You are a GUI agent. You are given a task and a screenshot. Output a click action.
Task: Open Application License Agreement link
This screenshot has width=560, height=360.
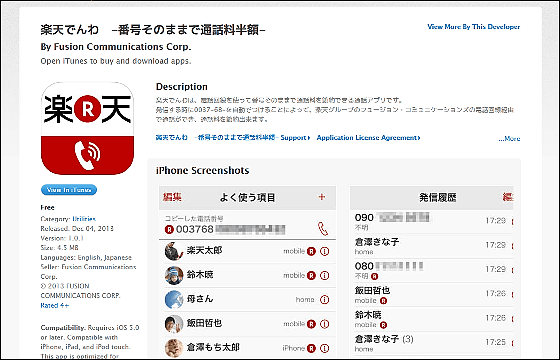[369, 138]
